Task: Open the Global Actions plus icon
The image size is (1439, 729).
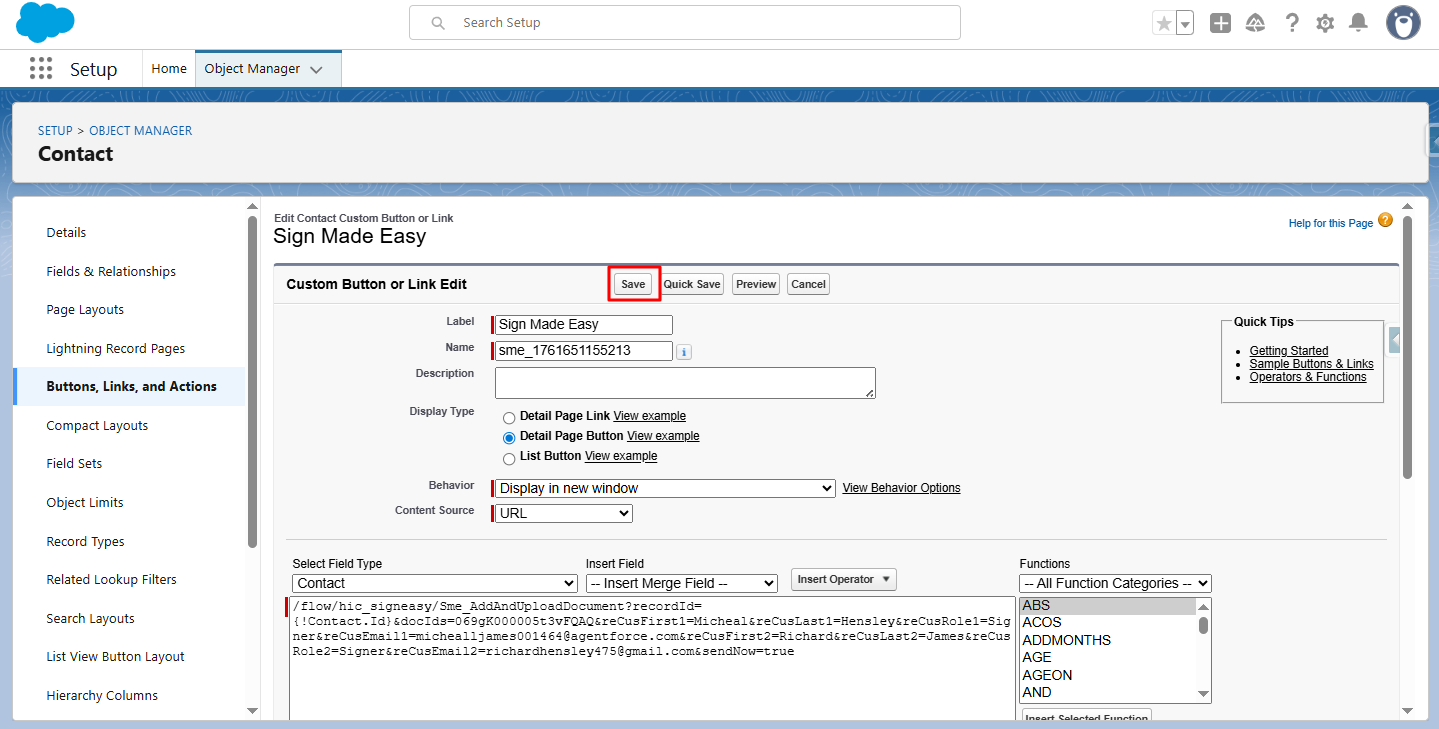Action: coord(1220,23)
